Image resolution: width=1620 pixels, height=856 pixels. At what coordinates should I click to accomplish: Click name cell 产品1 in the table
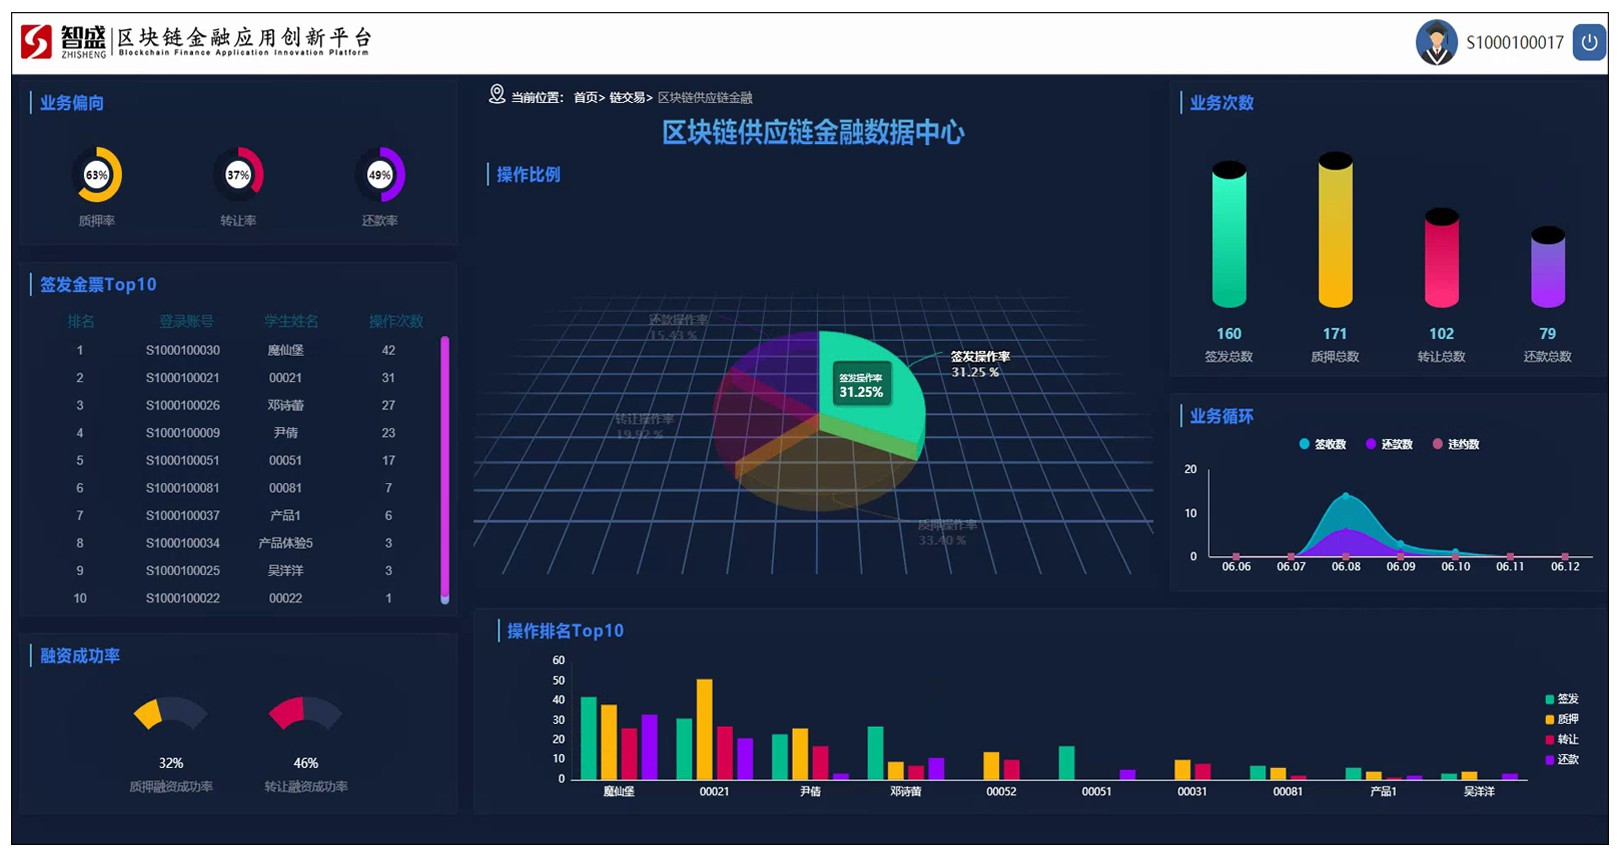pos(285,515)
